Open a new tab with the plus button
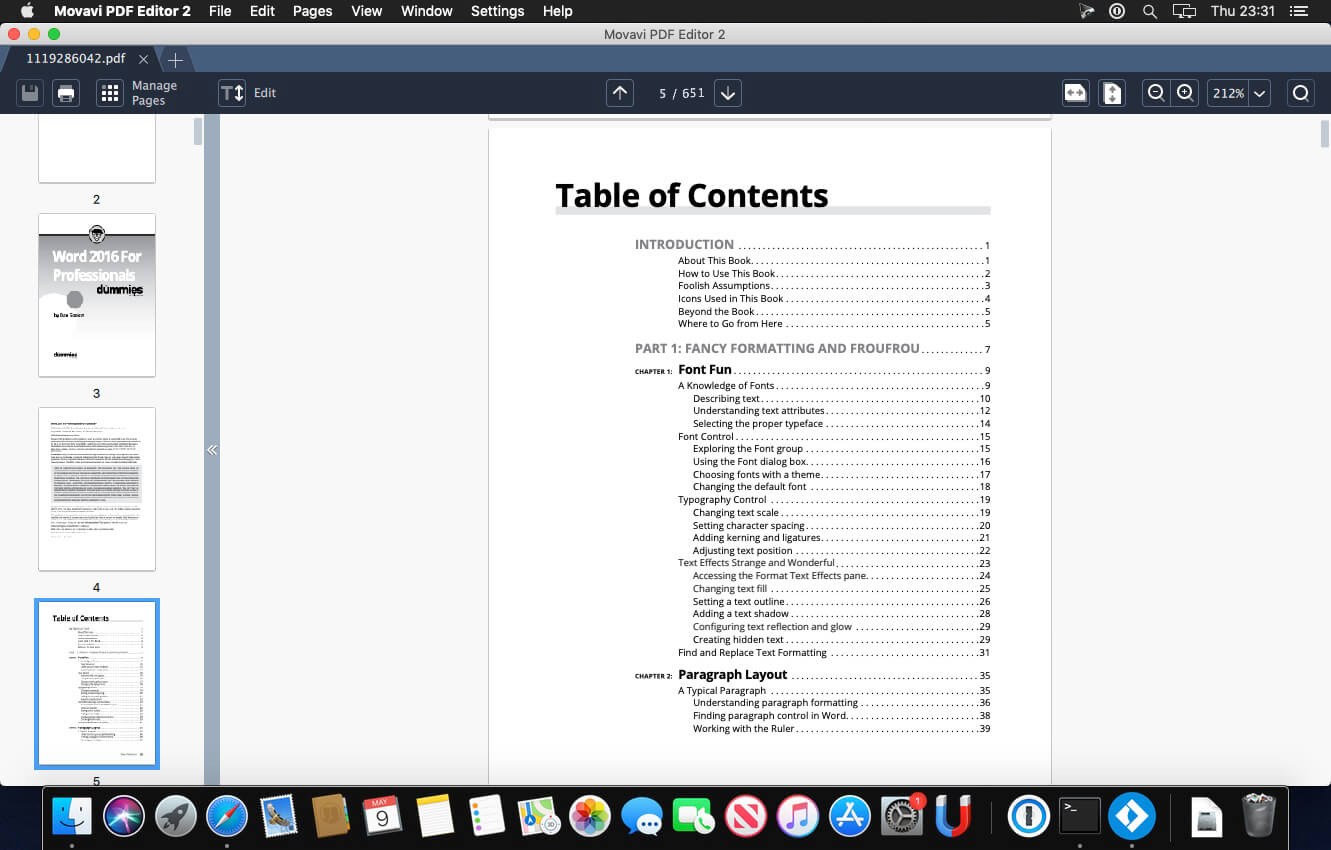1331x850 pixels. [175, 59]
